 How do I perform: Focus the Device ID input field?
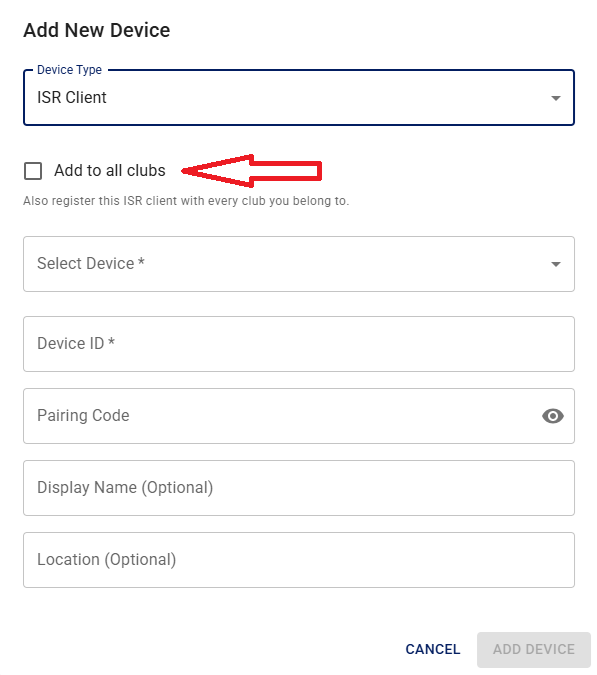299,344
